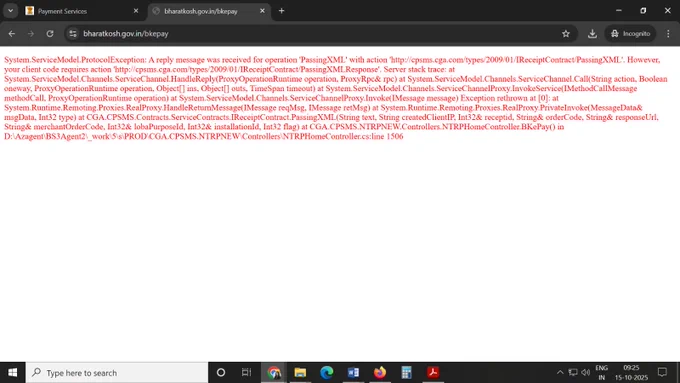Minimize the Chrome window
680x383 pixels.
619,10
